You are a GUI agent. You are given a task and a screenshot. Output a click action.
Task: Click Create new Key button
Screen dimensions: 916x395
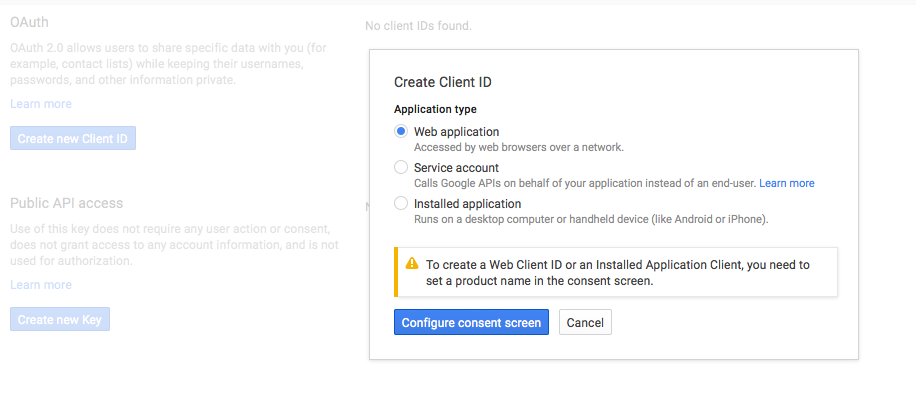(x=60, y=320)
